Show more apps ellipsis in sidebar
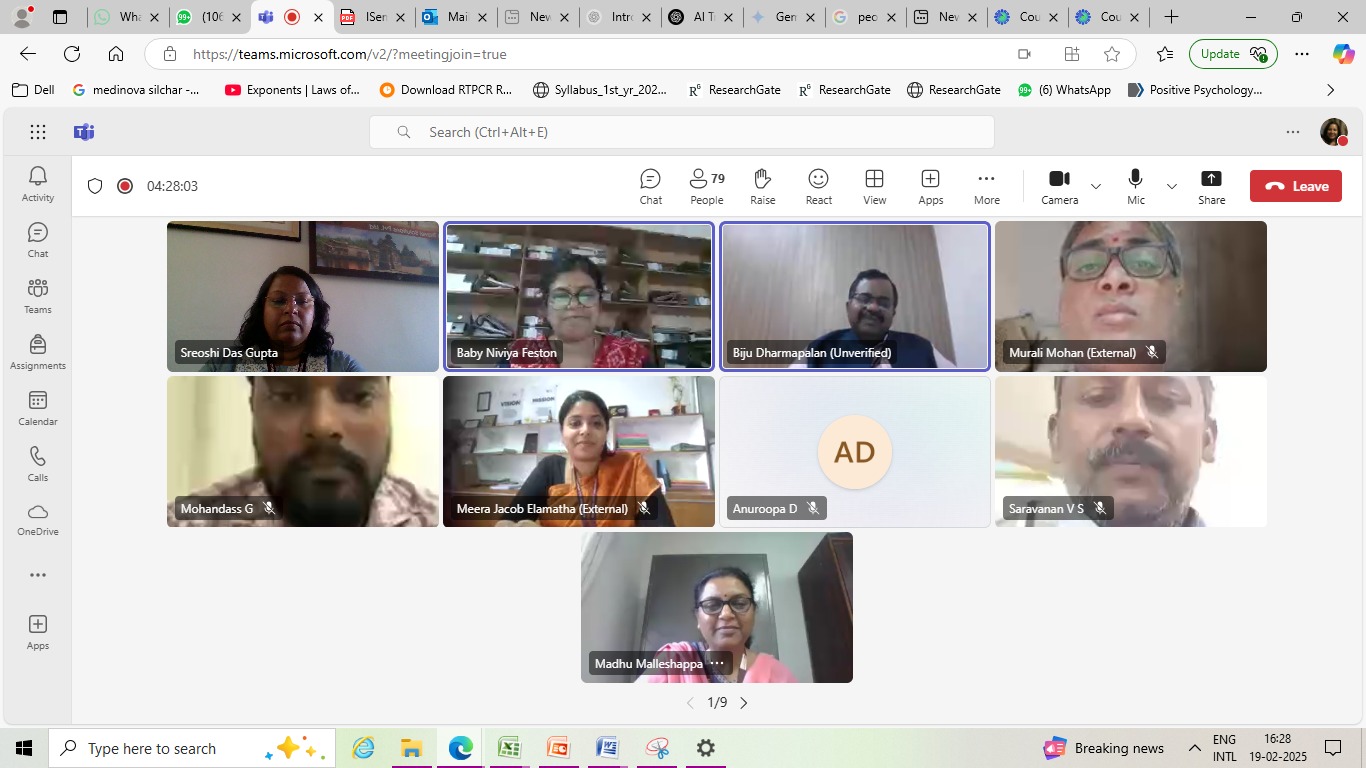Screen dimensions: 1366x768 pos(38,575)
